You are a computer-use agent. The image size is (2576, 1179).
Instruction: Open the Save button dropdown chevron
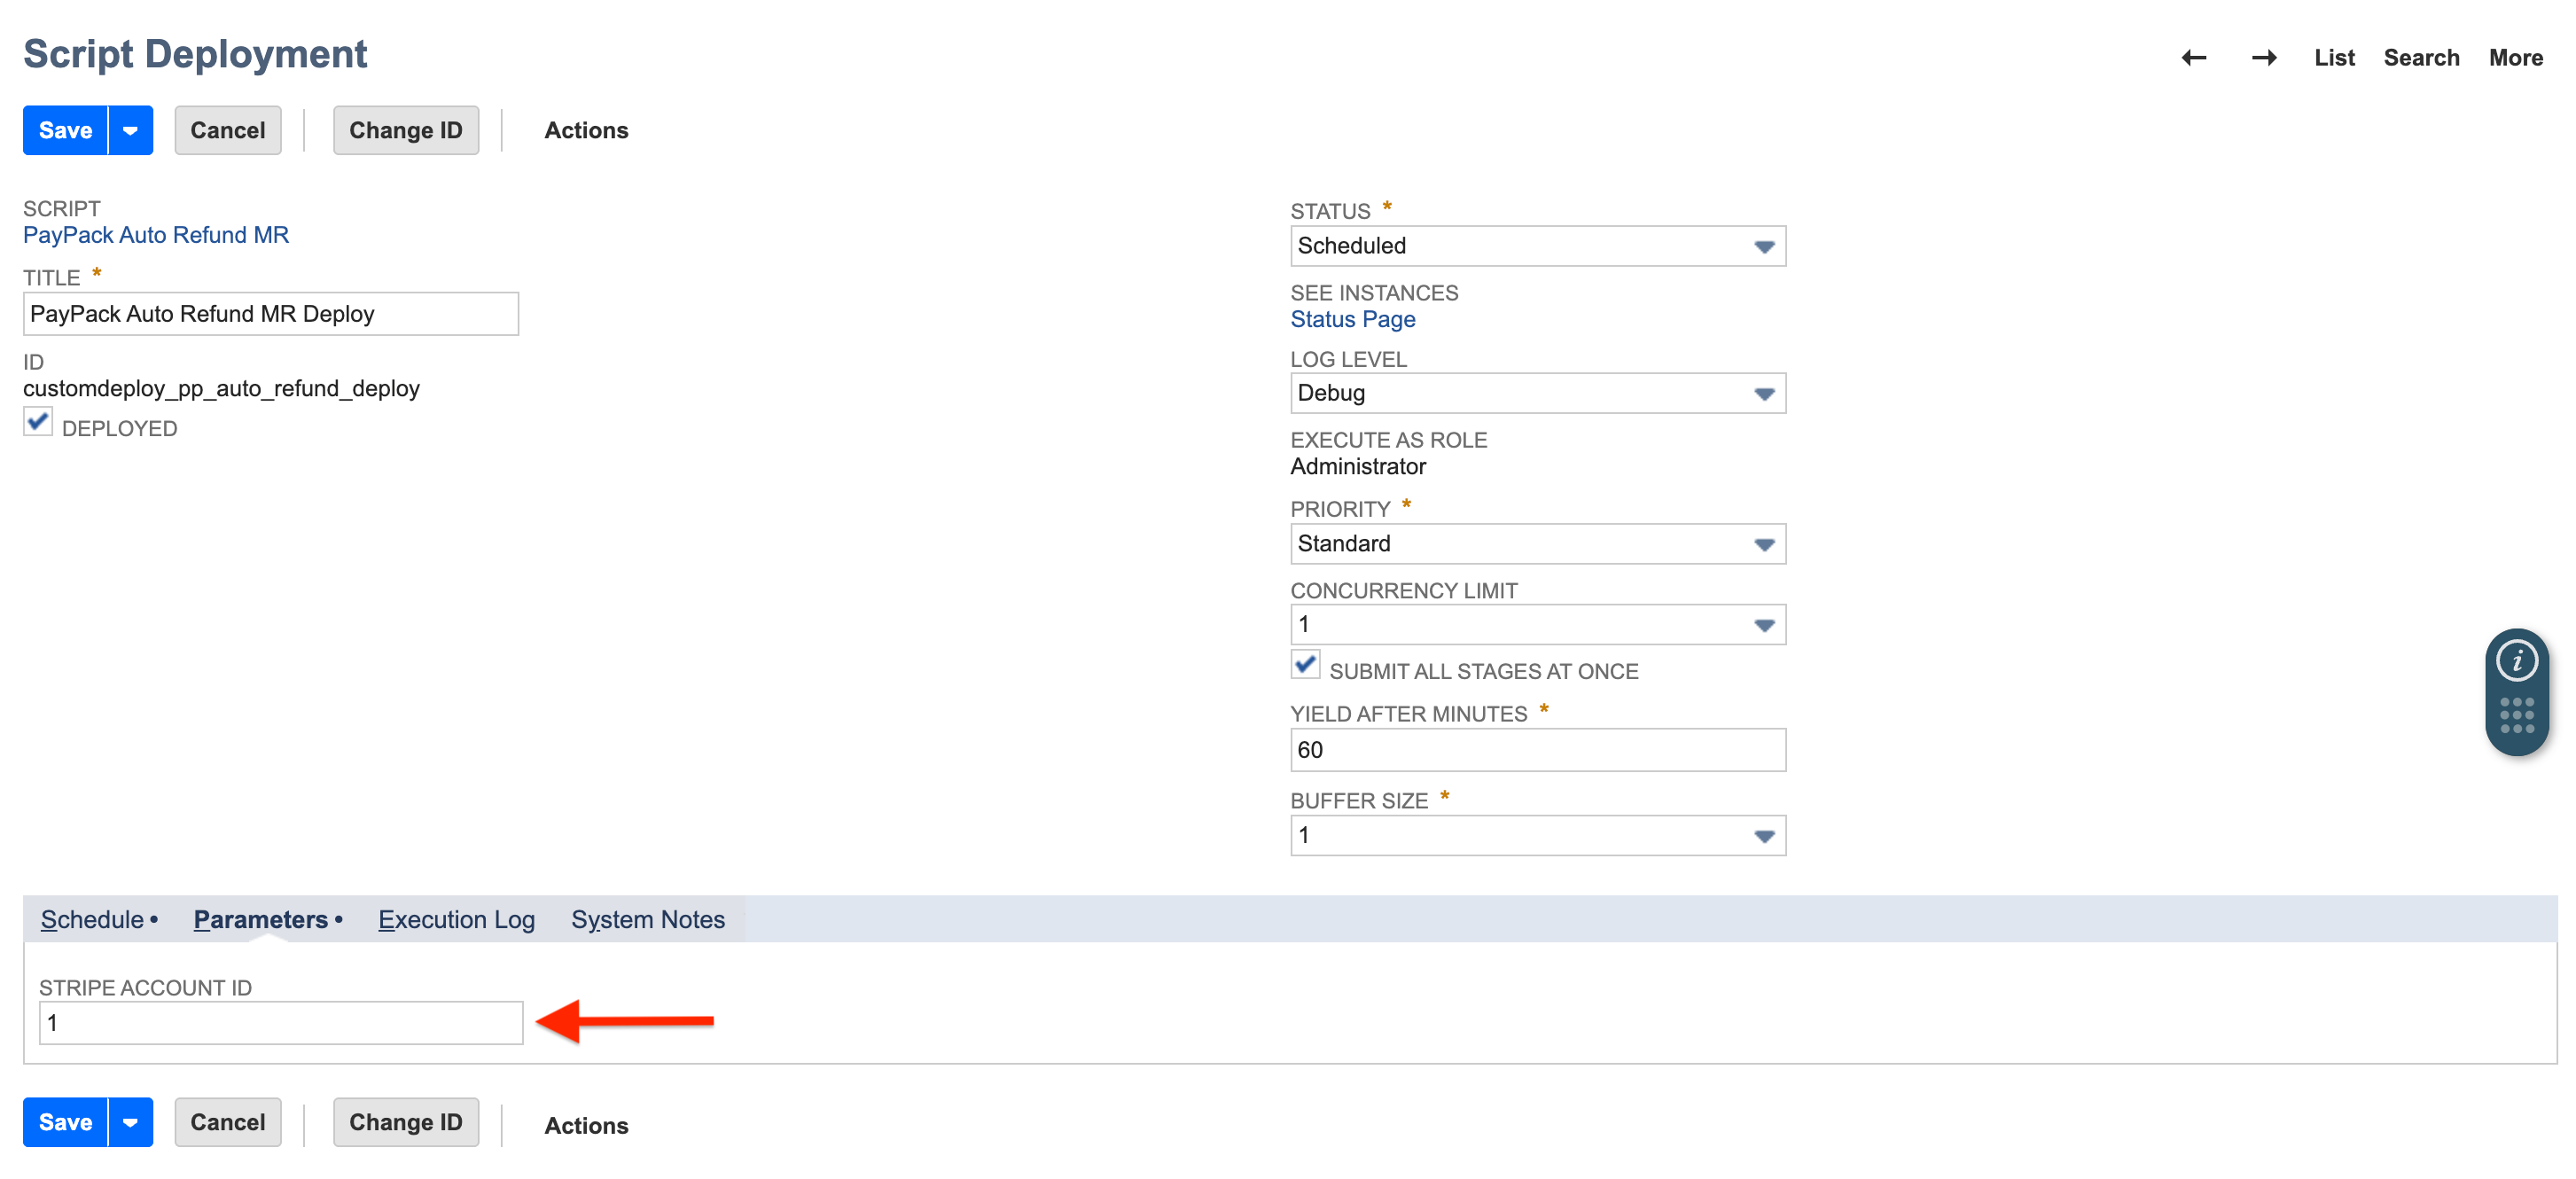tap(129, 129)
